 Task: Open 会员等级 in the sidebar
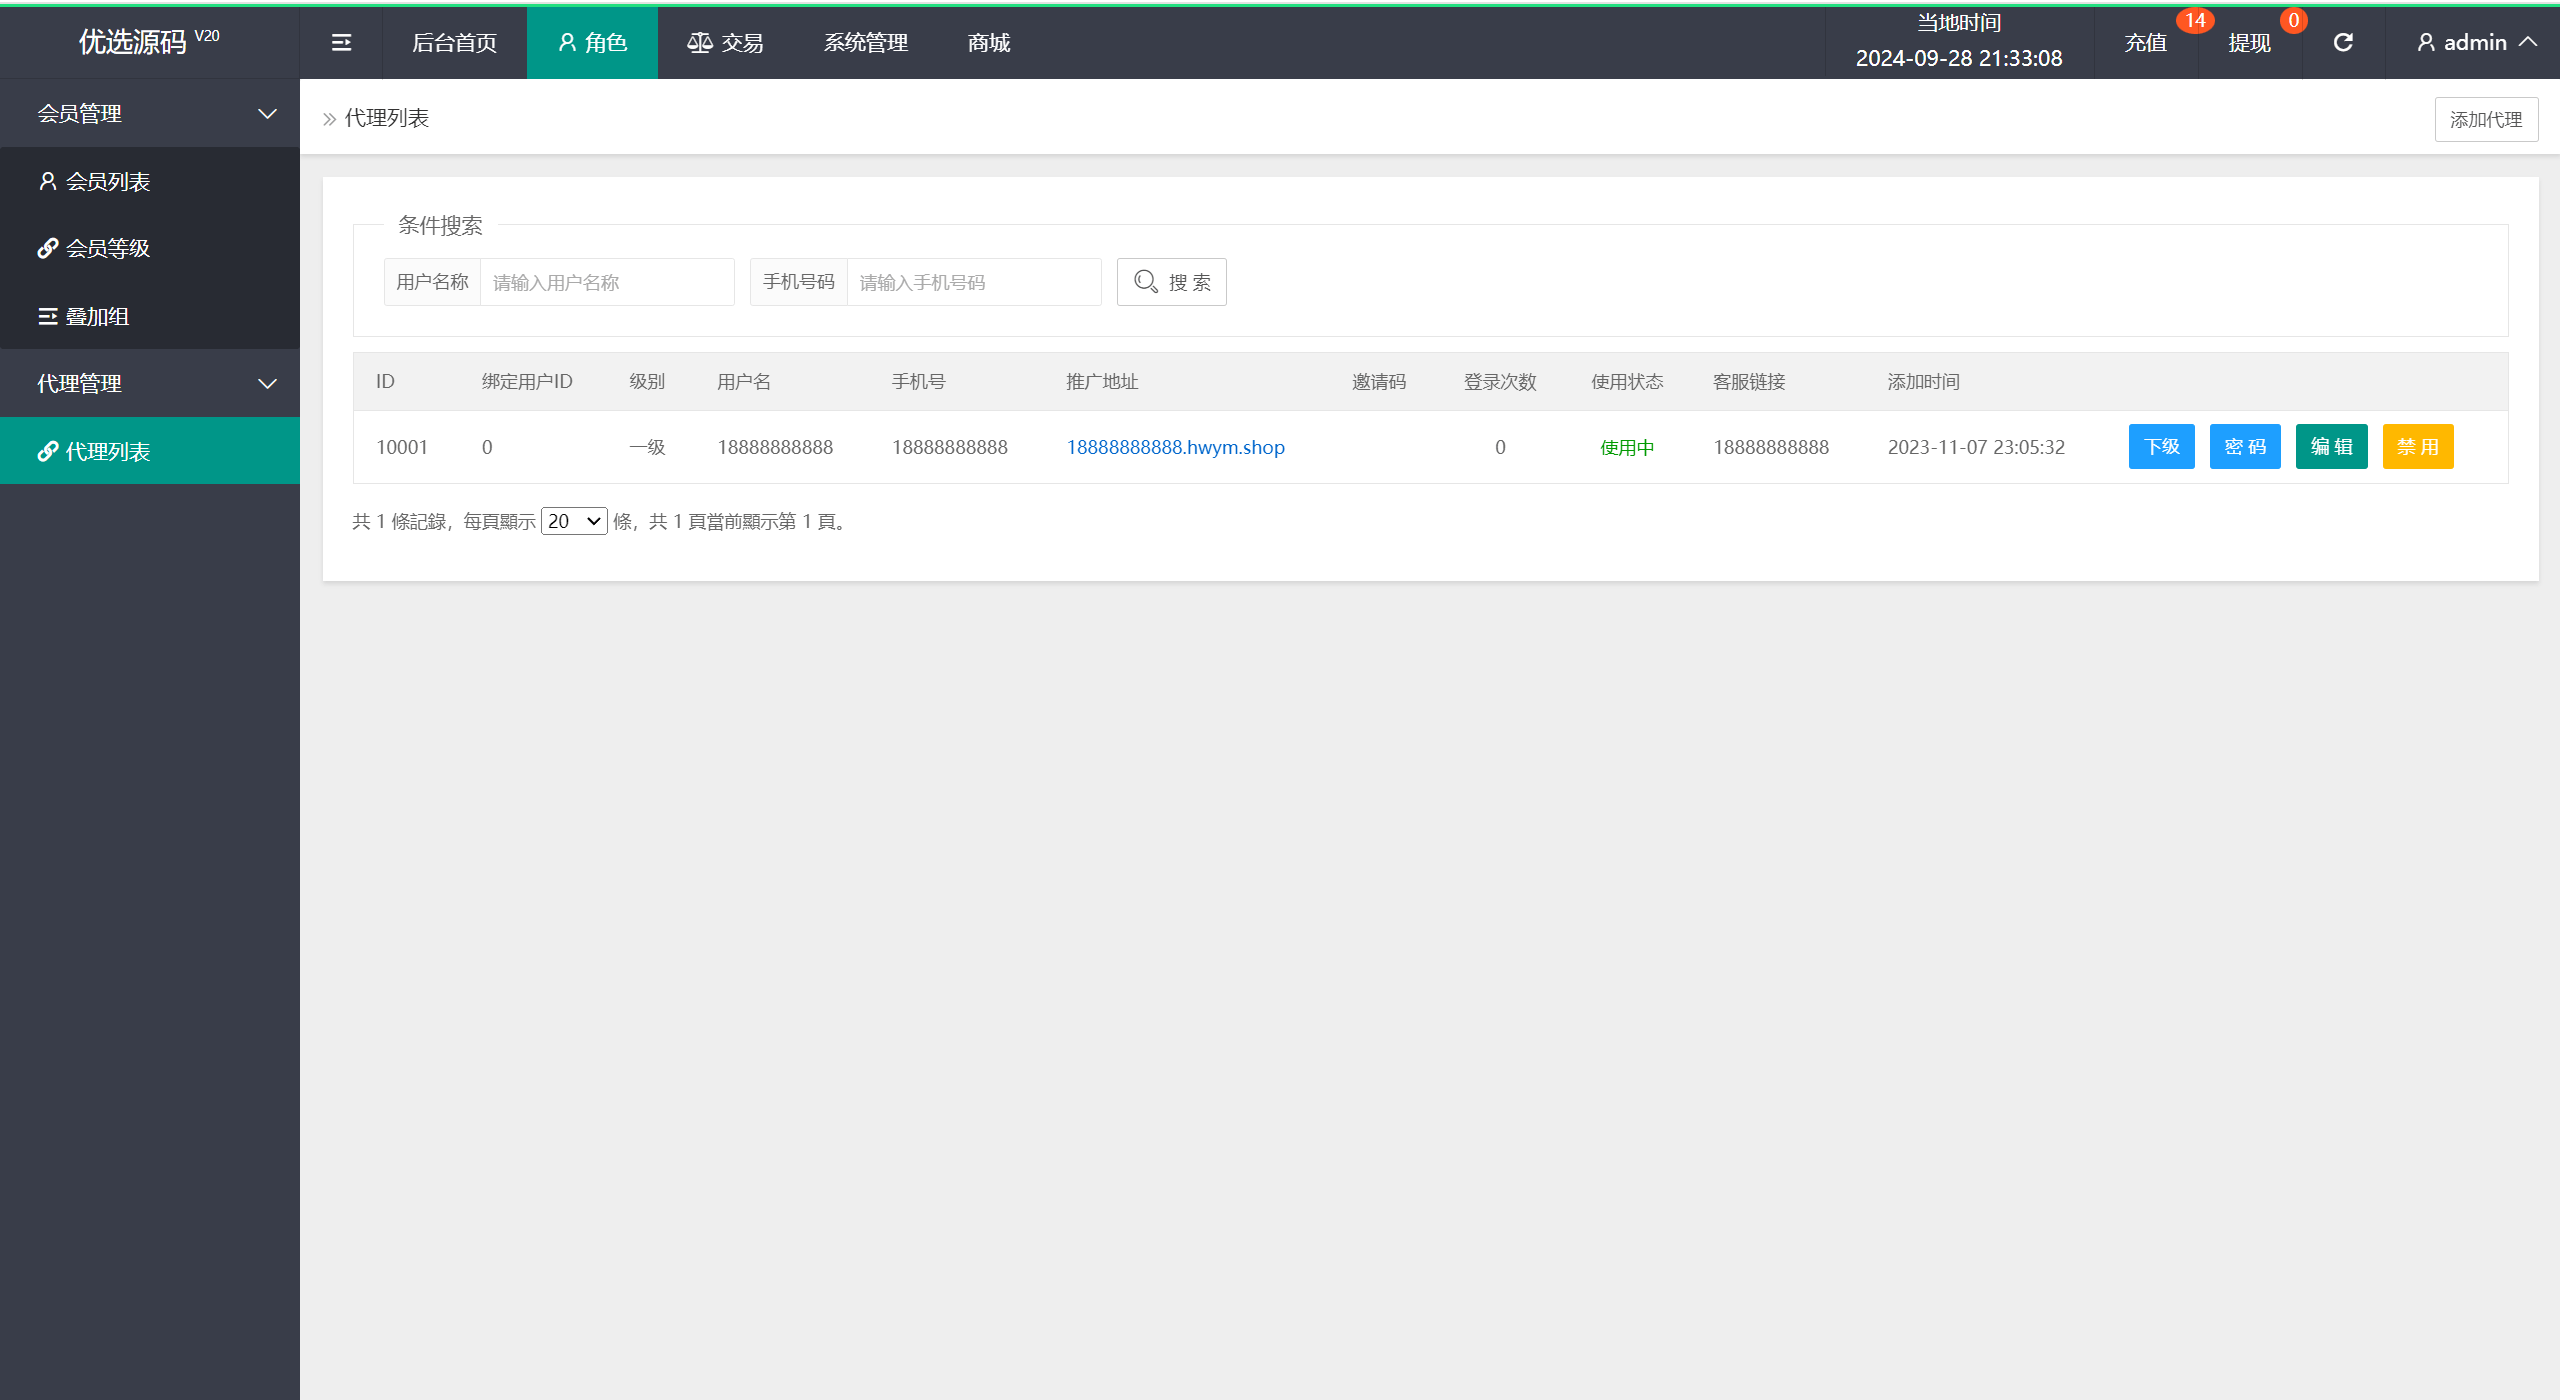pos(107,249)
